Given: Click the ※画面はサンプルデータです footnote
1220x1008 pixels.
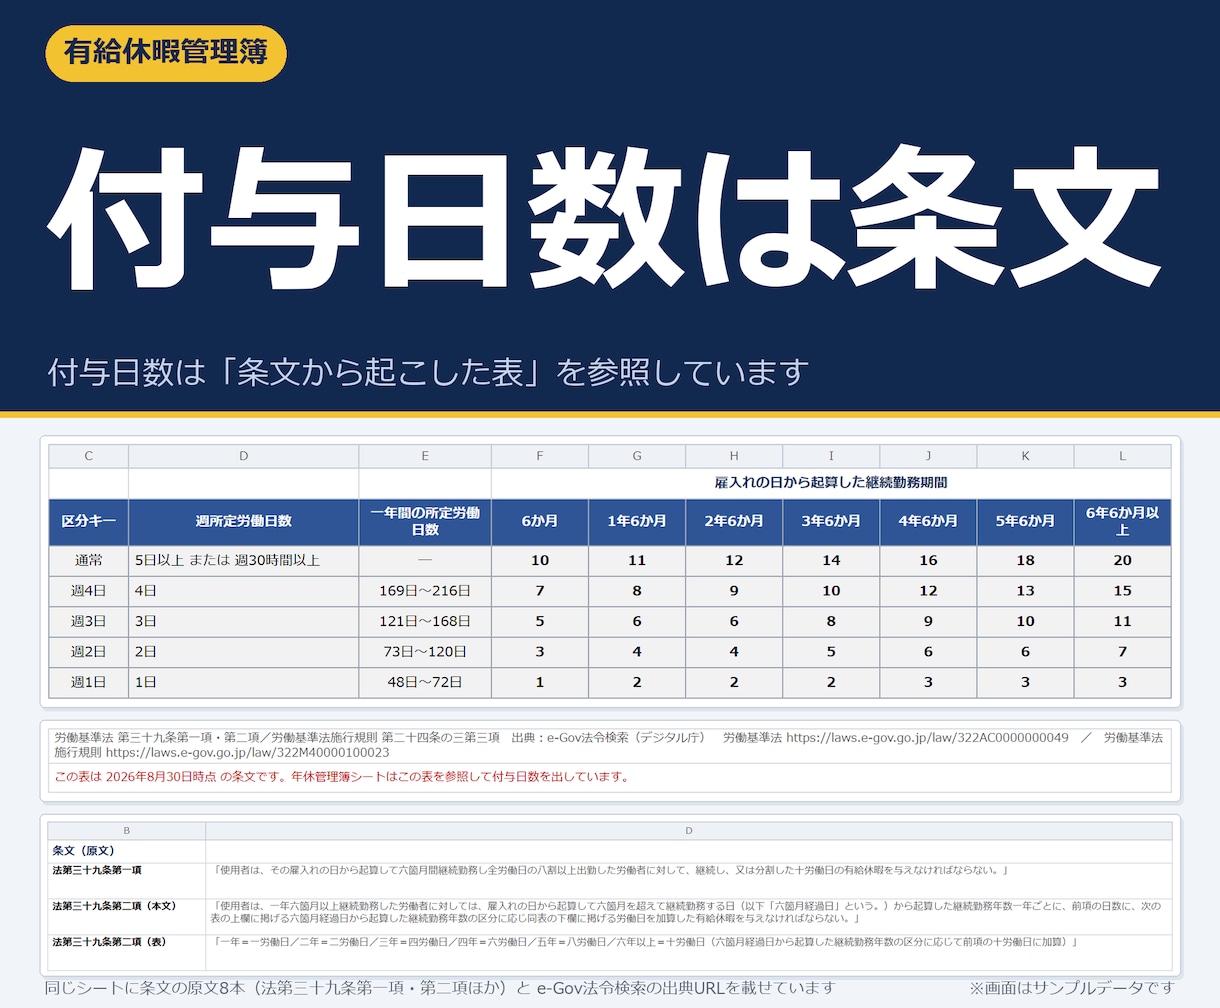Looking at the screenshot, I should pos(1071,988).
